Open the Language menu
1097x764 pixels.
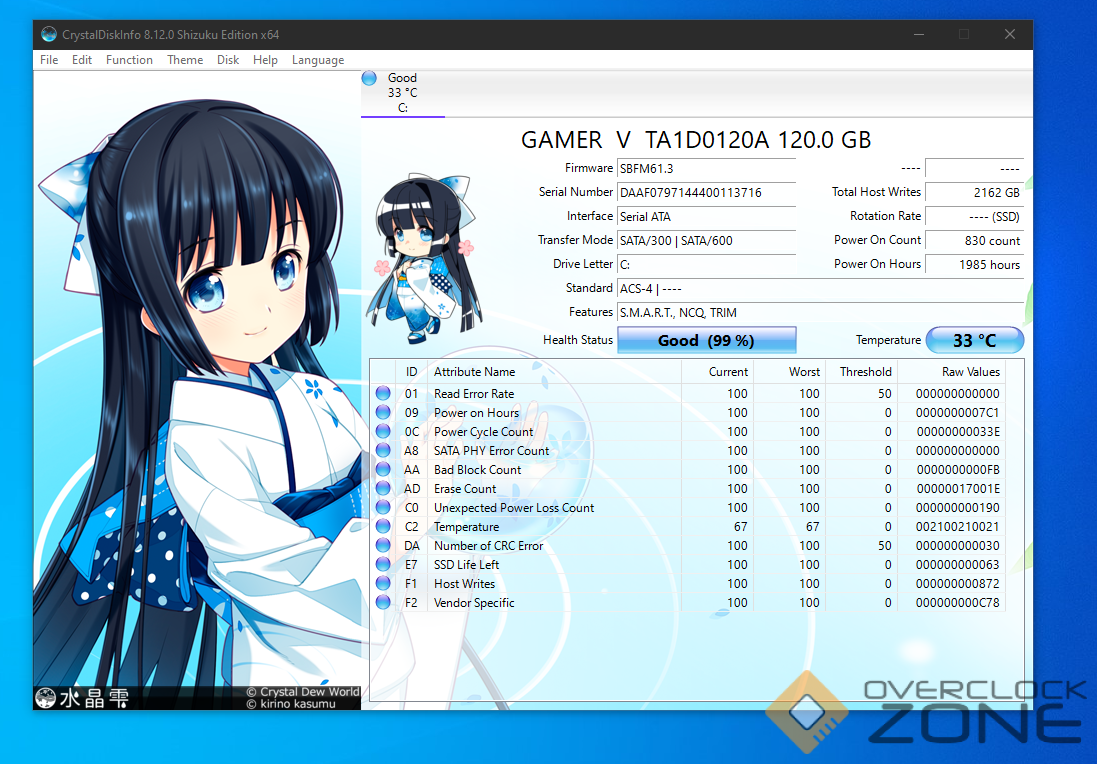[x=317, y=60]
